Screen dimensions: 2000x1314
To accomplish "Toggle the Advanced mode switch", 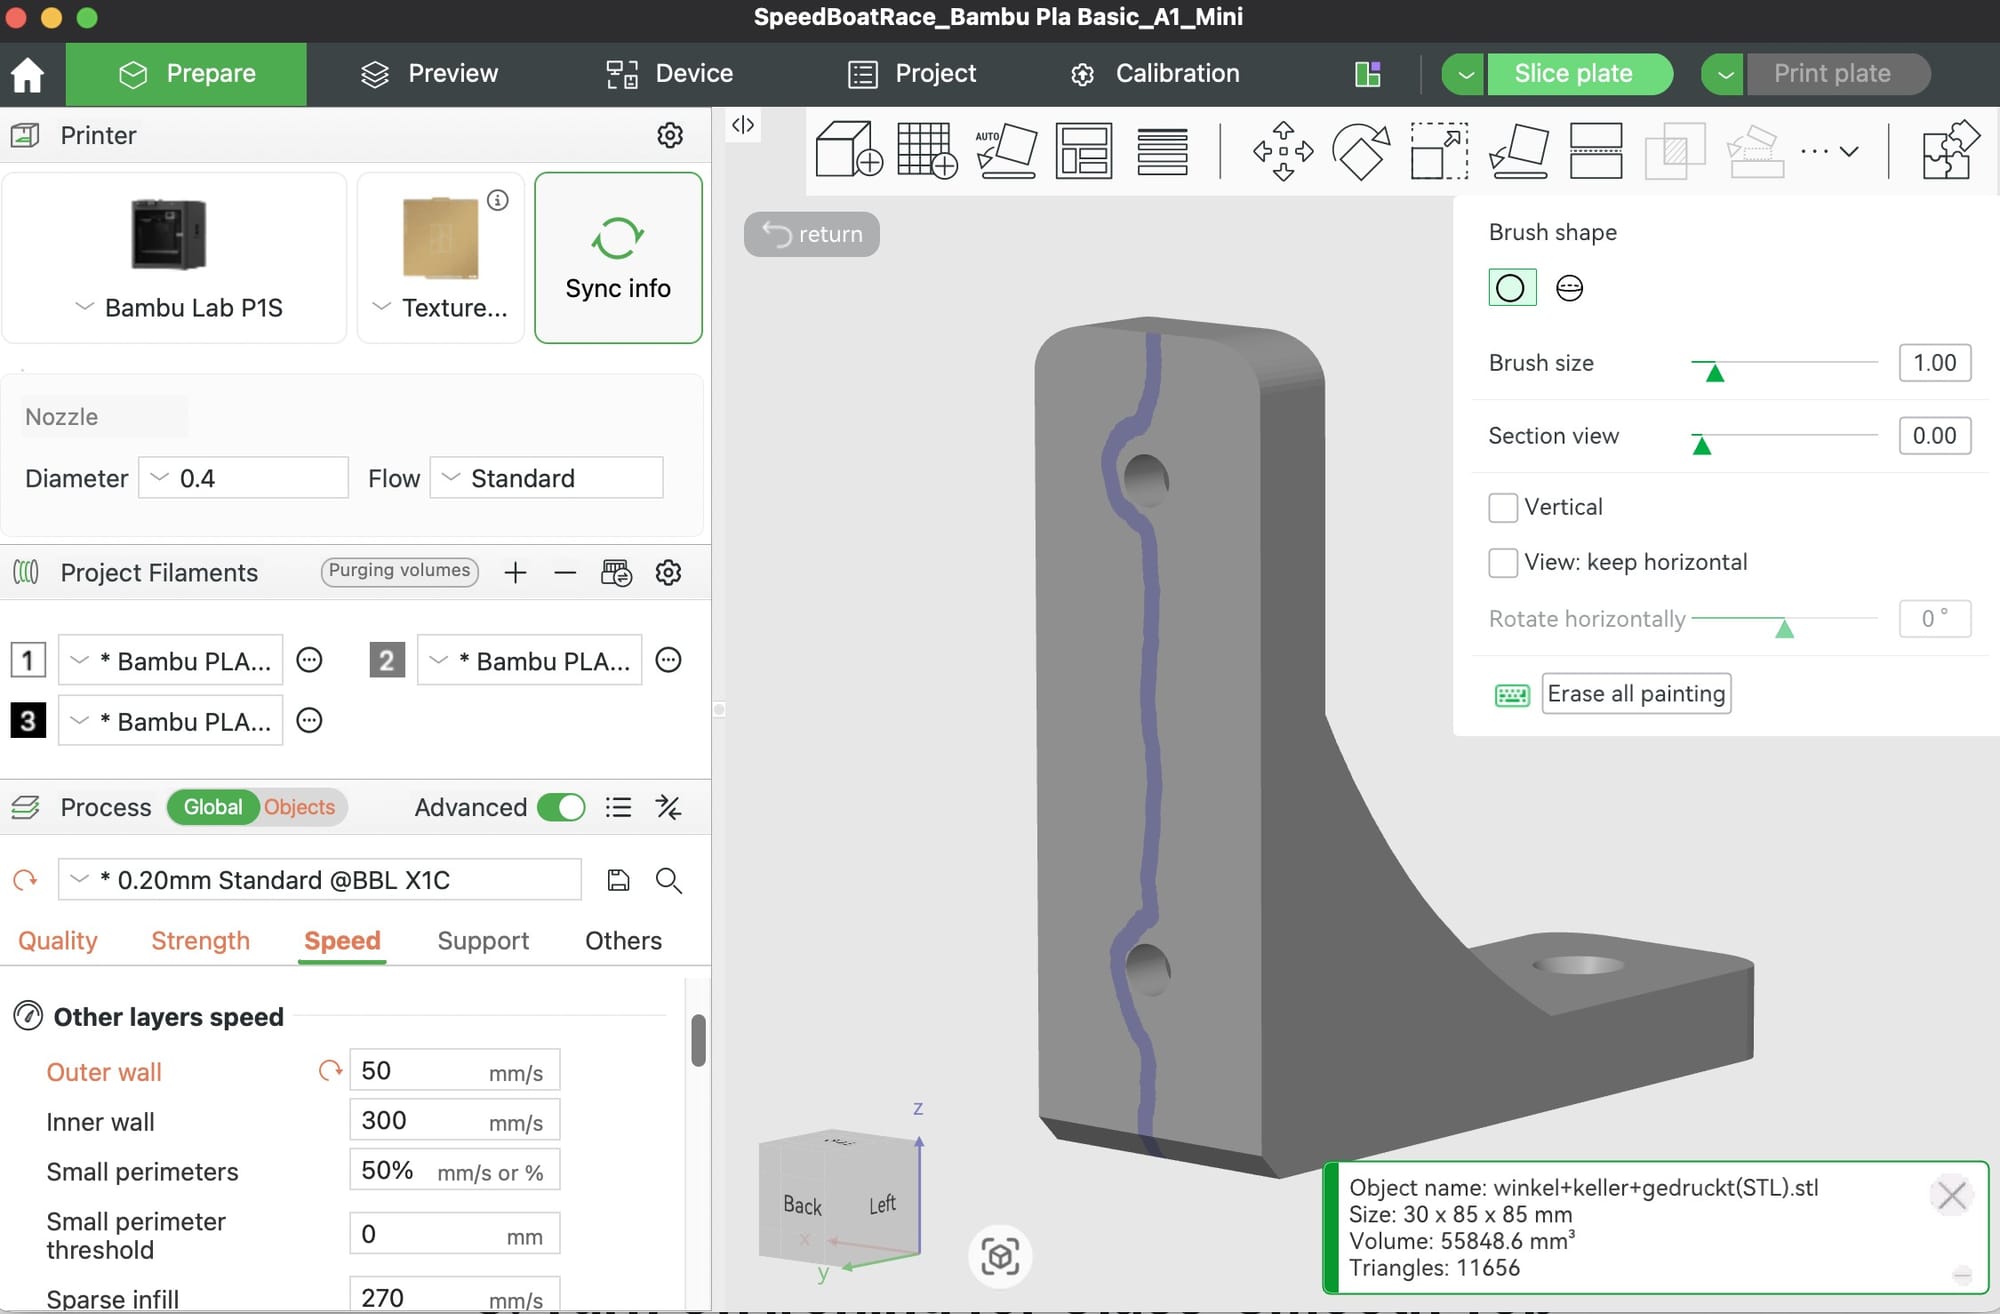I will point(561,807).
